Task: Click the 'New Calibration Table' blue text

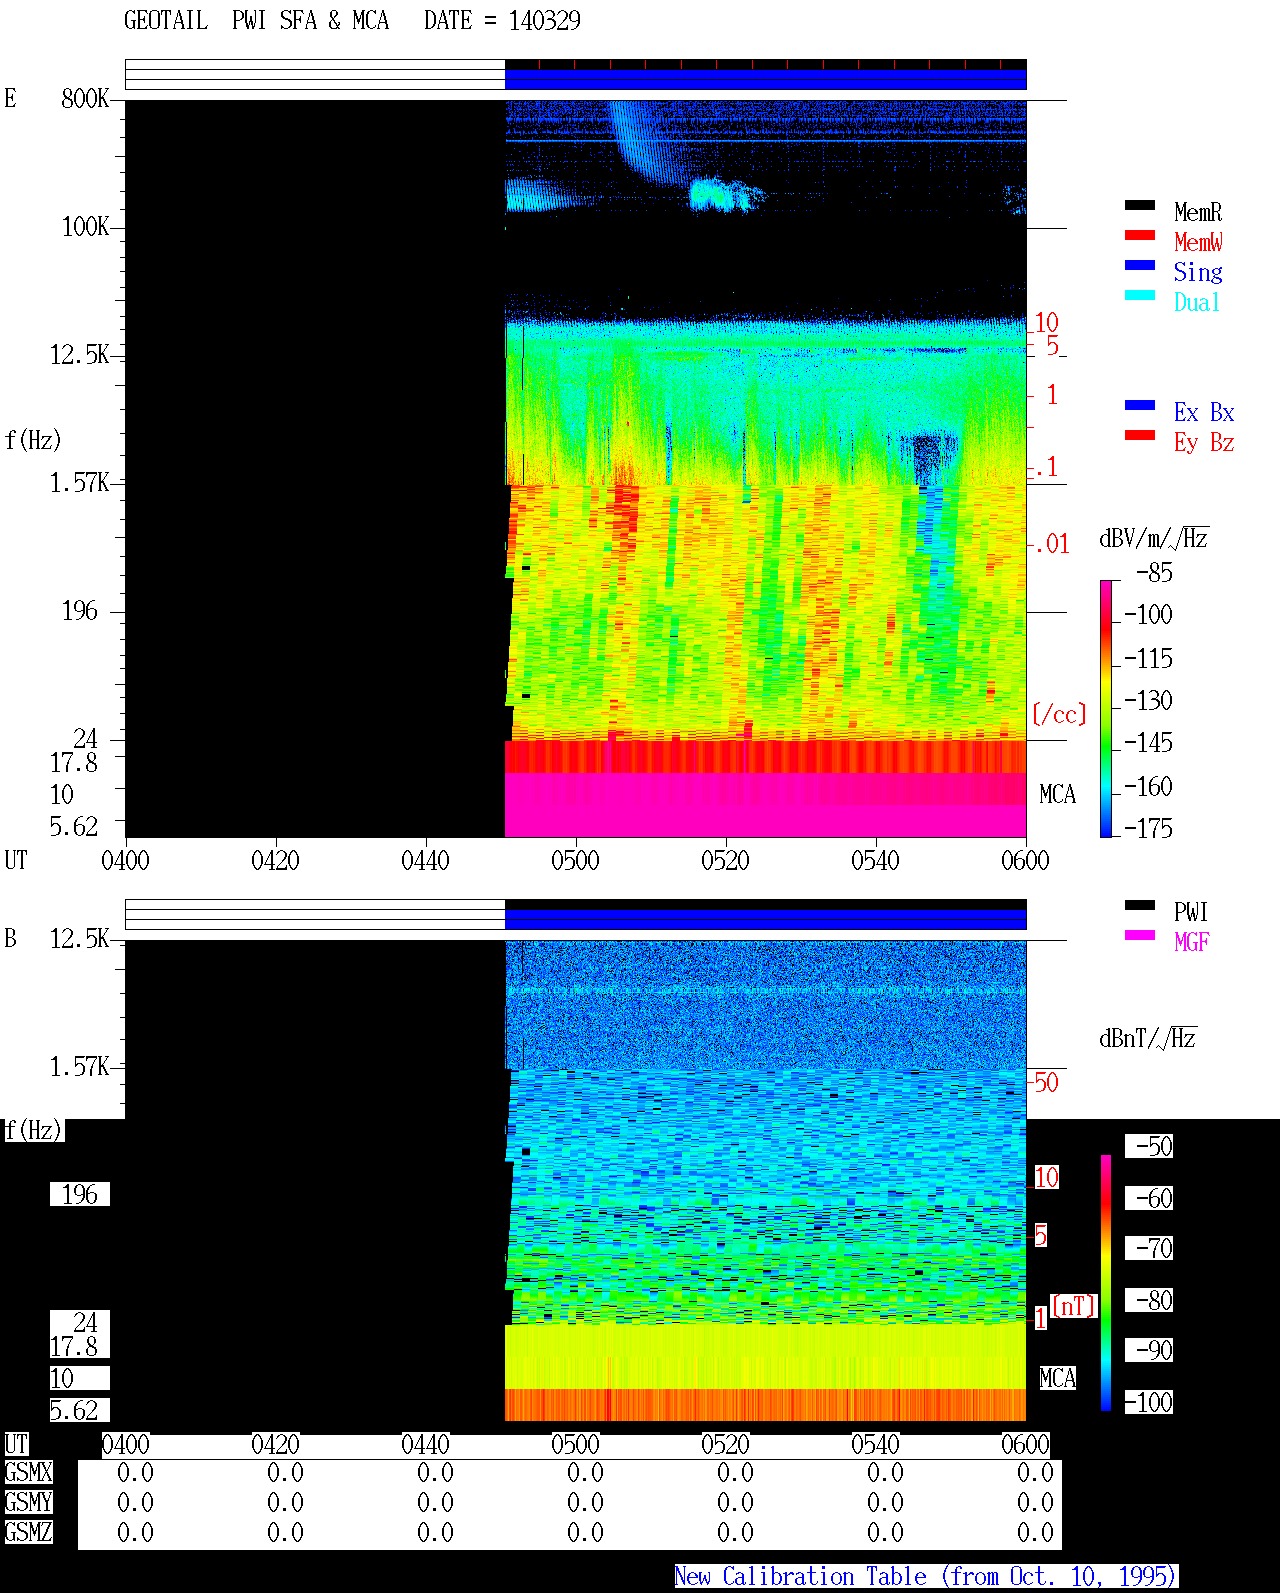Action: [x=925, y=1576]
